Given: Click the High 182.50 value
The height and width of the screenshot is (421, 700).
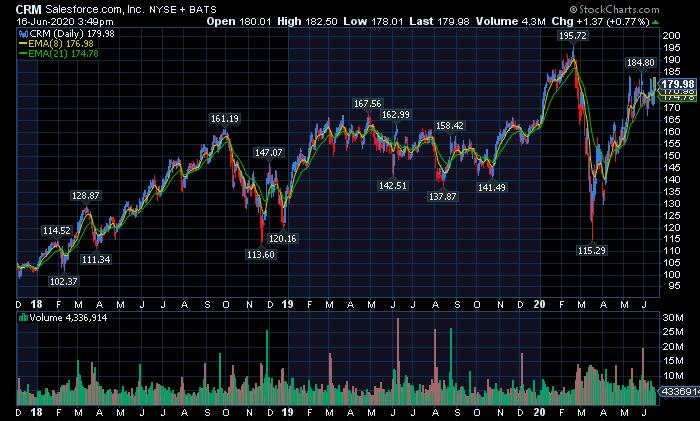Looking at the screenshot, I should 307,21.
